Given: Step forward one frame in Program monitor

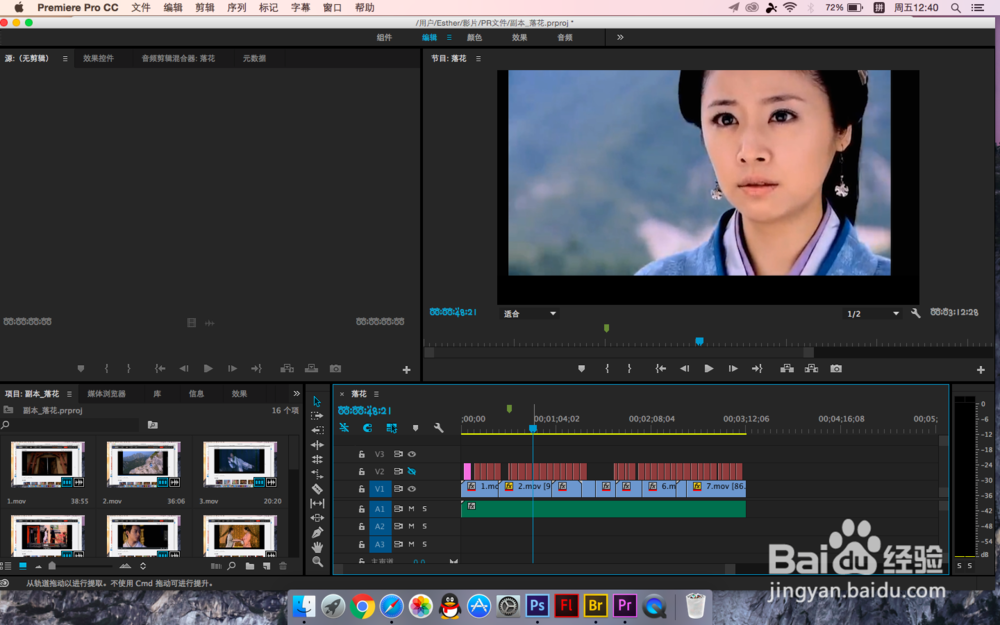Looking at the screenshot, I should pos(733,369).
